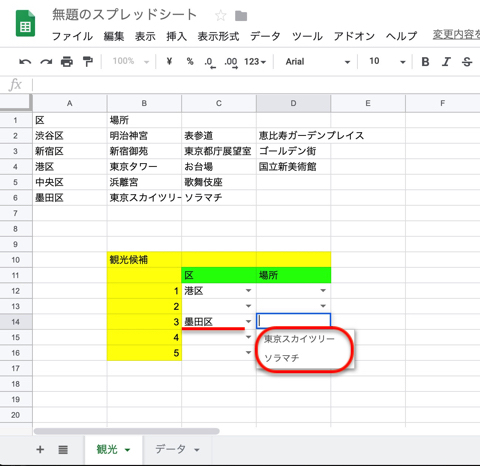The height and width of the screenshot is (466, 480).
Task: Open the データ sheet tab menu arrow
Action: coord(197,450)
